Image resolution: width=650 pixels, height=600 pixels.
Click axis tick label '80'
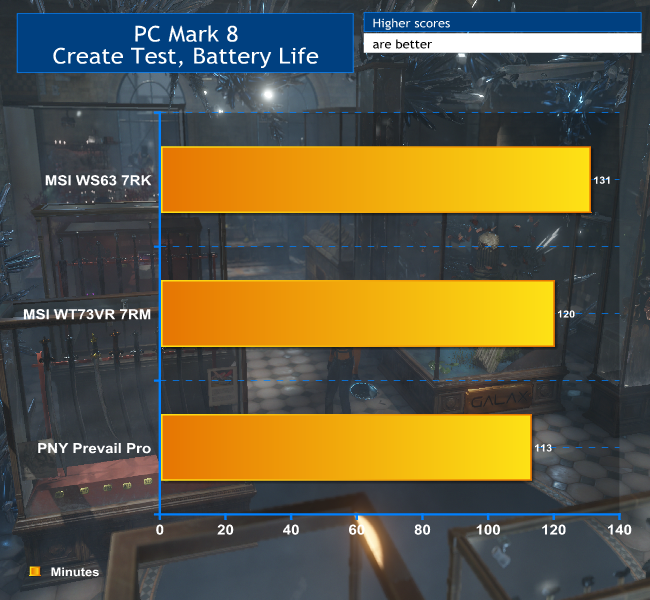422,530
